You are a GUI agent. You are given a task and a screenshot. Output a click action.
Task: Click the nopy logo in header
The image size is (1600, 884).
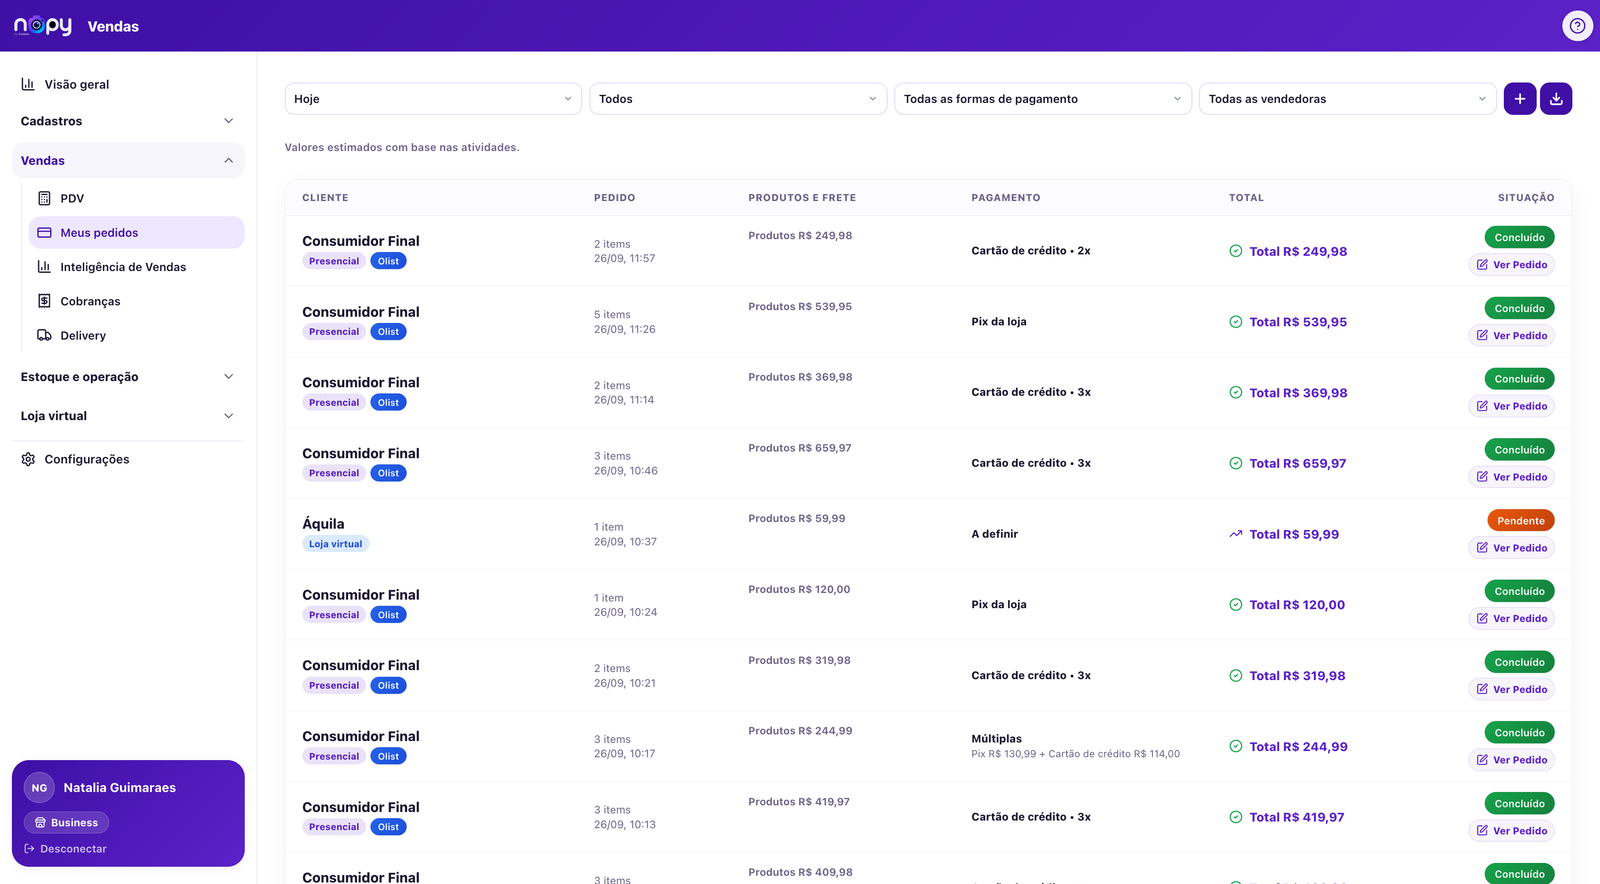coord(43,26)
